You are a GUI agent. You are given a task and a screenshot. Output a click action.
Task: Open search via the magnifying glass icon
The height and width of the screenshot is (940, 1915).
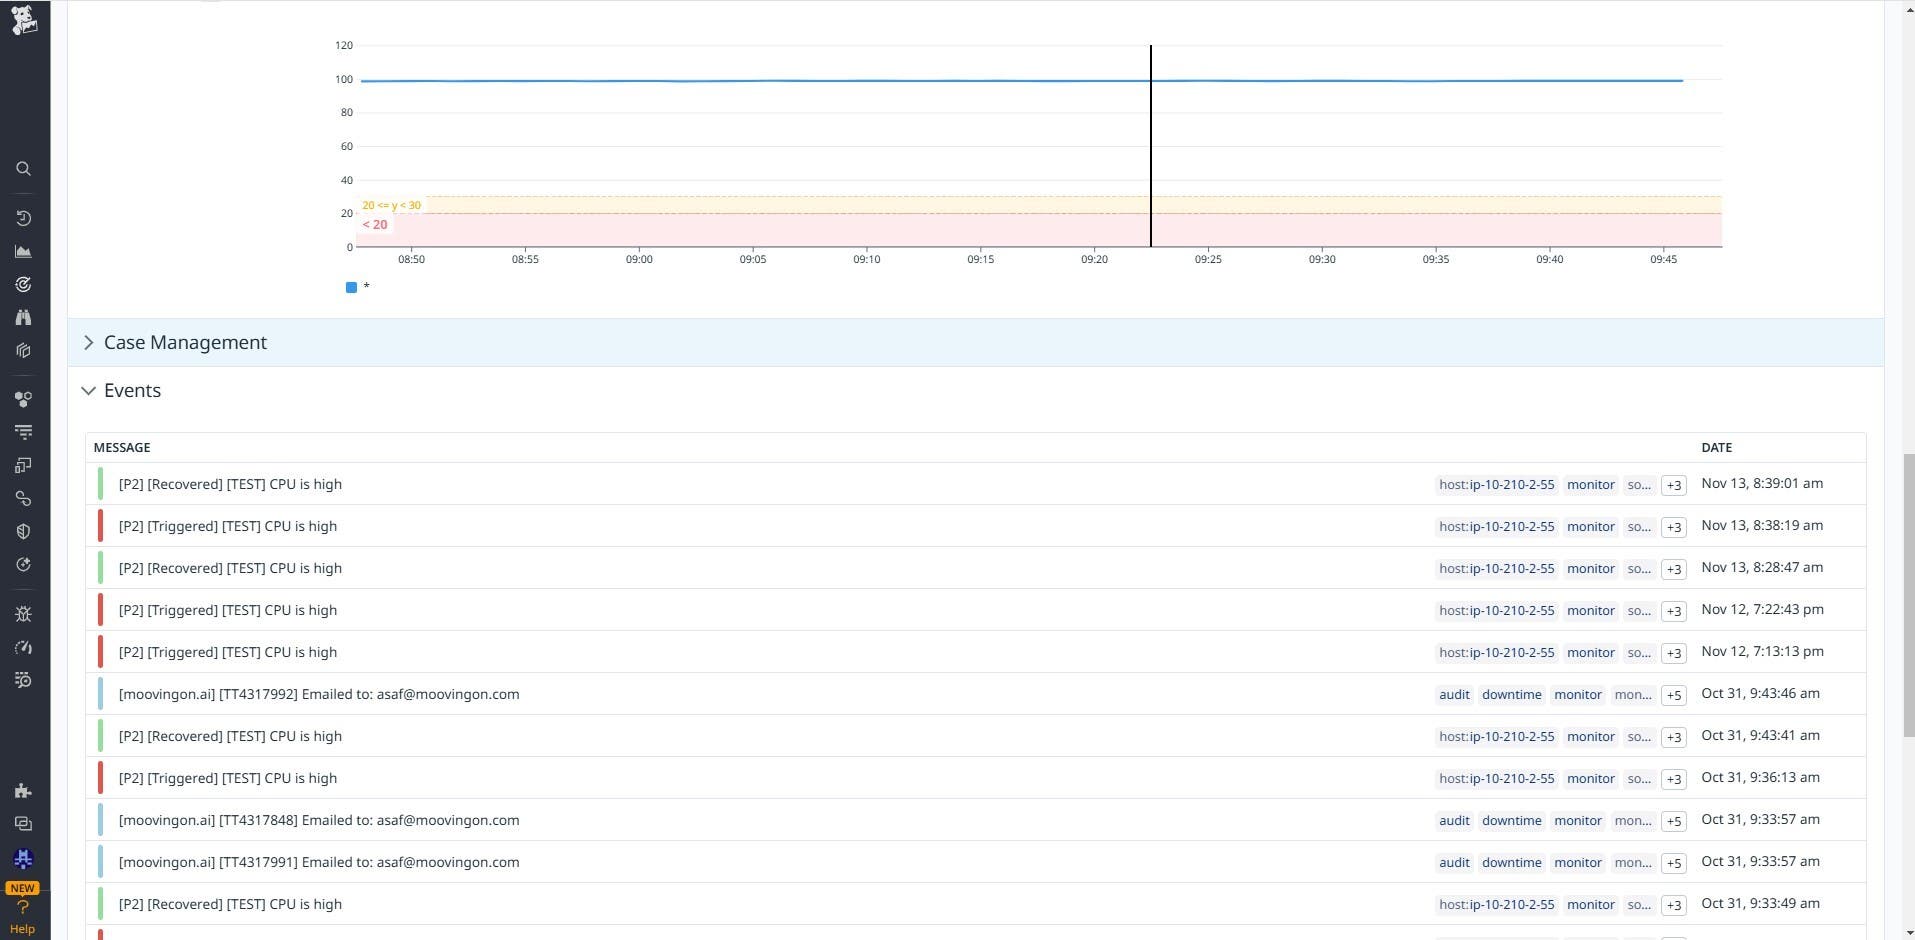24,169
